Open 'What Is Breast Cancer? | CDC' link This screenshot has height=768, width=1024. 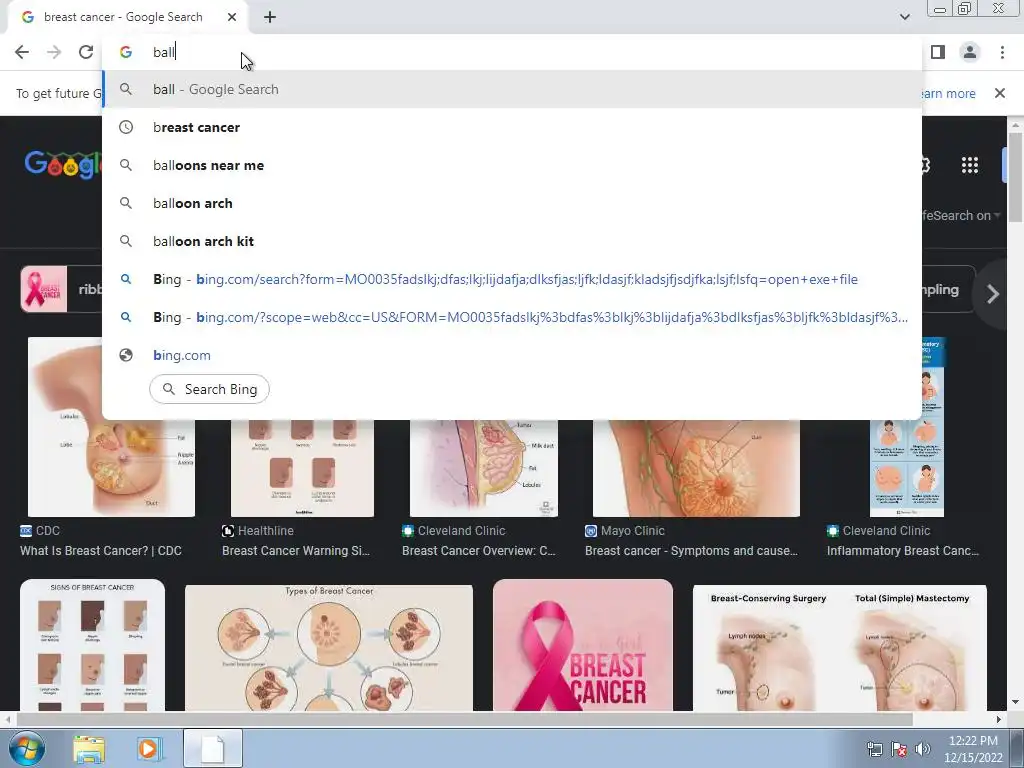[x=101, y=551]
